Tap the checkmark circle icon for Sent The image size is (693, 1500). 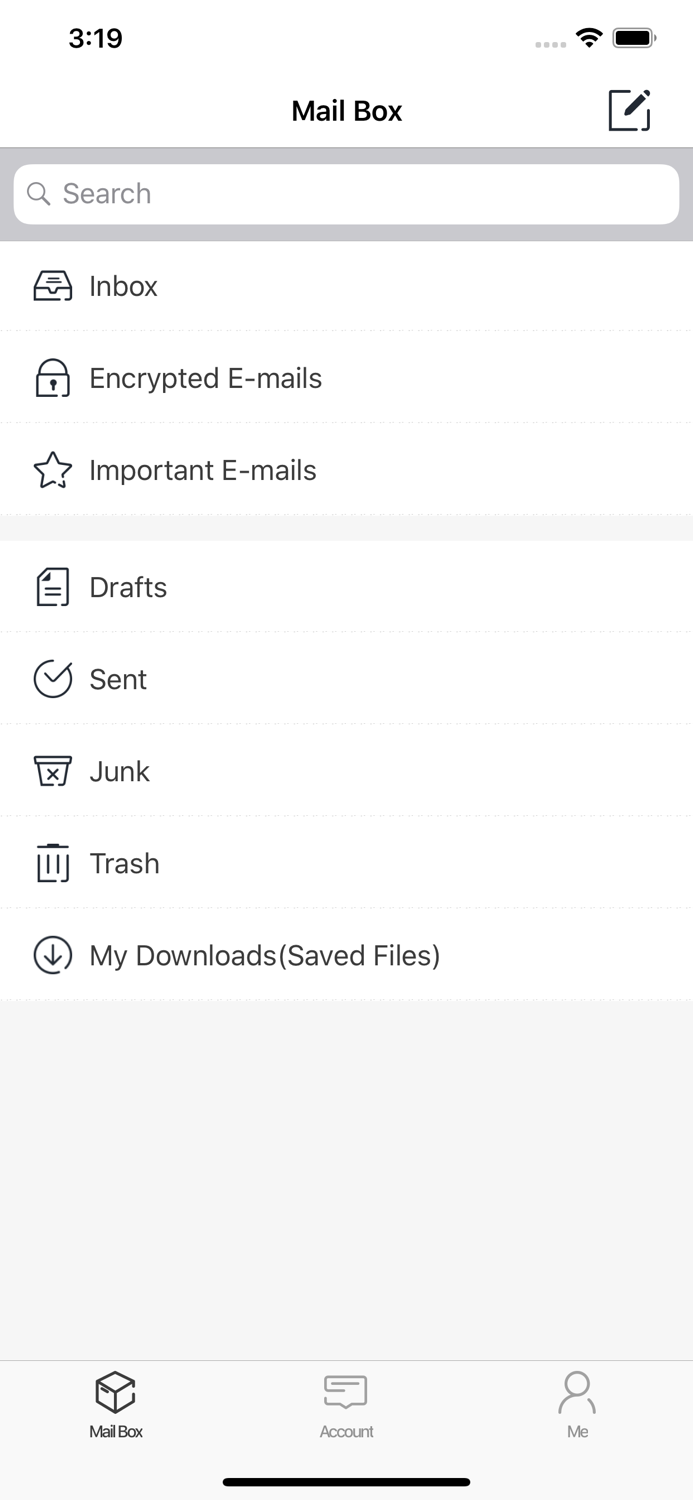point(52,679)
